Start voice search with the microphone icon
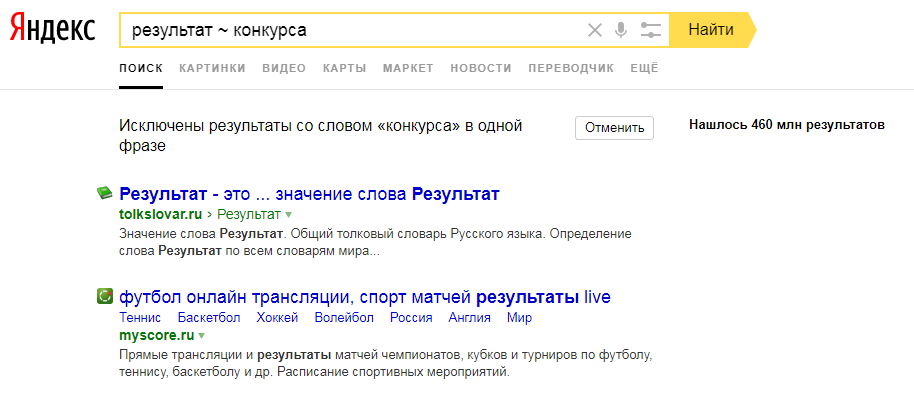 621,30
